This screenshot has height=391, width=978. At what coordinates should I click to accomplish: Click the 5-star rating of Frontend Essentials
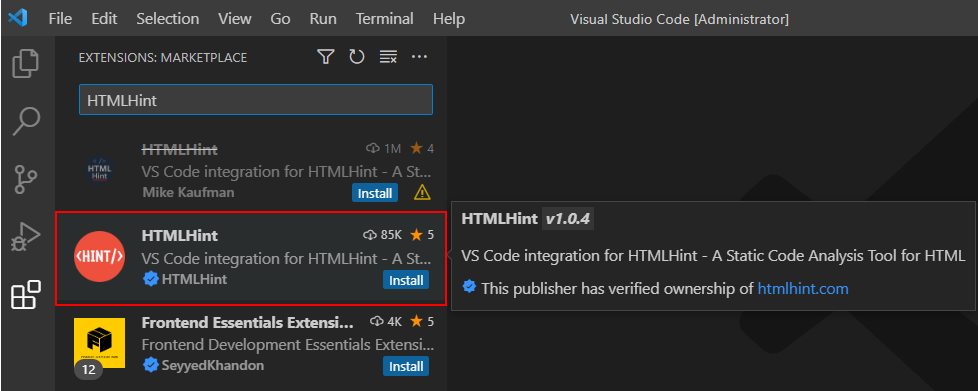click(x=422, y=322)
